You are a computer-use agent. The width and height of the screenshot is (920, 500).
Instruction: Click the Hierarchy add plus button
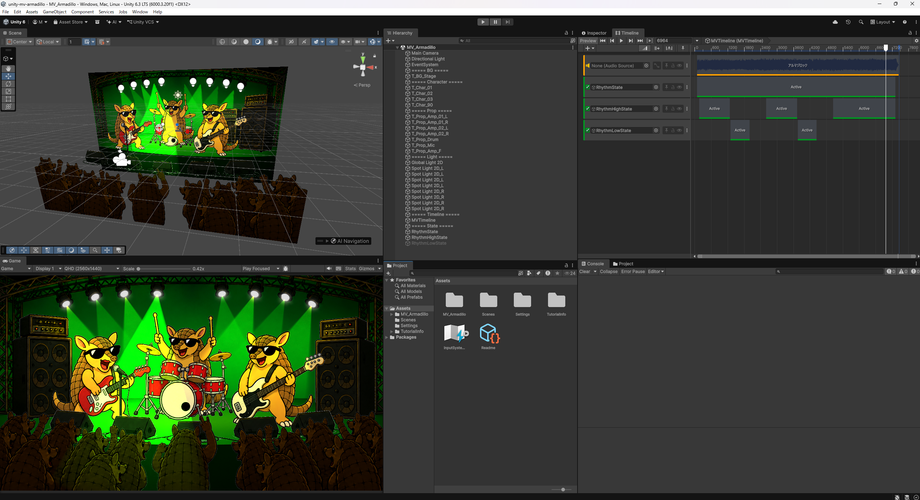click(390, 40)
